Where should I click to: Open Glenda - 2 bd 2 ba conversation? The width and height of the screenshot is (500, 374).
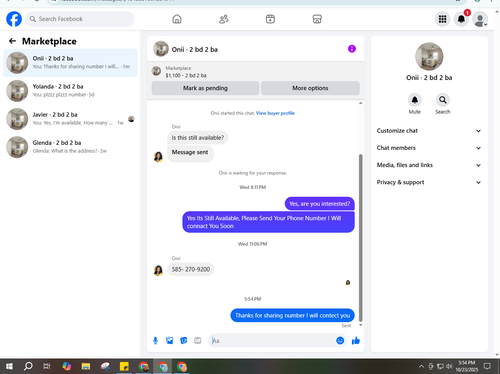70,147
